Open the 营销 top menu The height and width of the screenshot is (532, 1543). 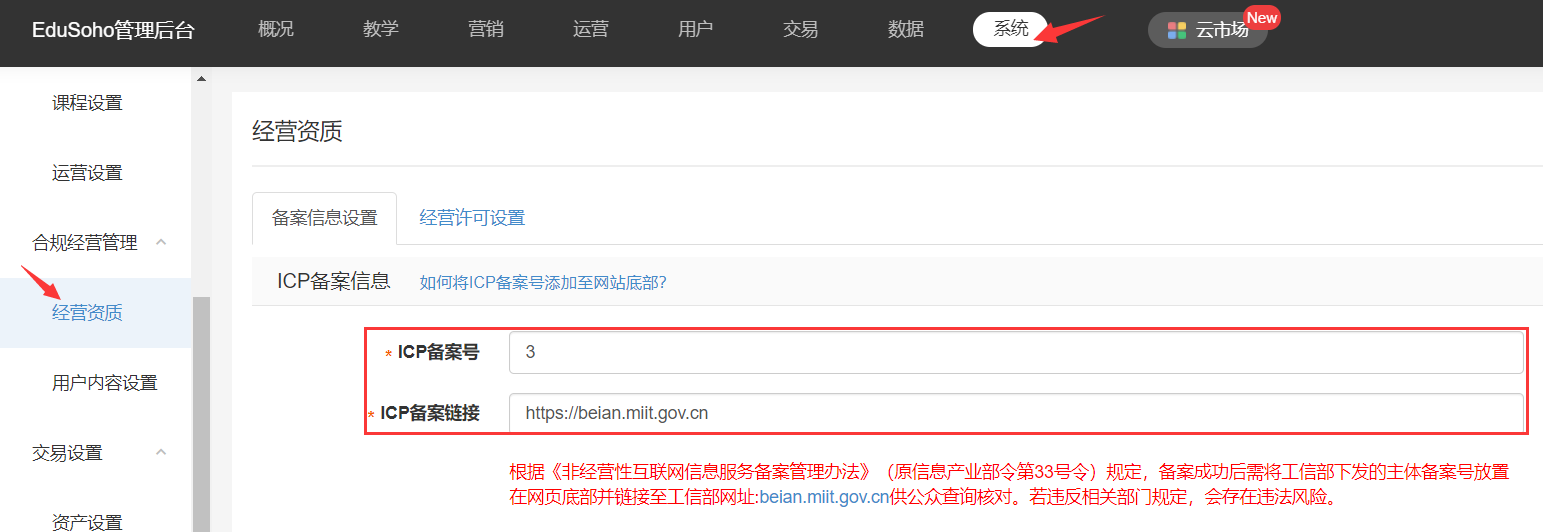[486, 29]
